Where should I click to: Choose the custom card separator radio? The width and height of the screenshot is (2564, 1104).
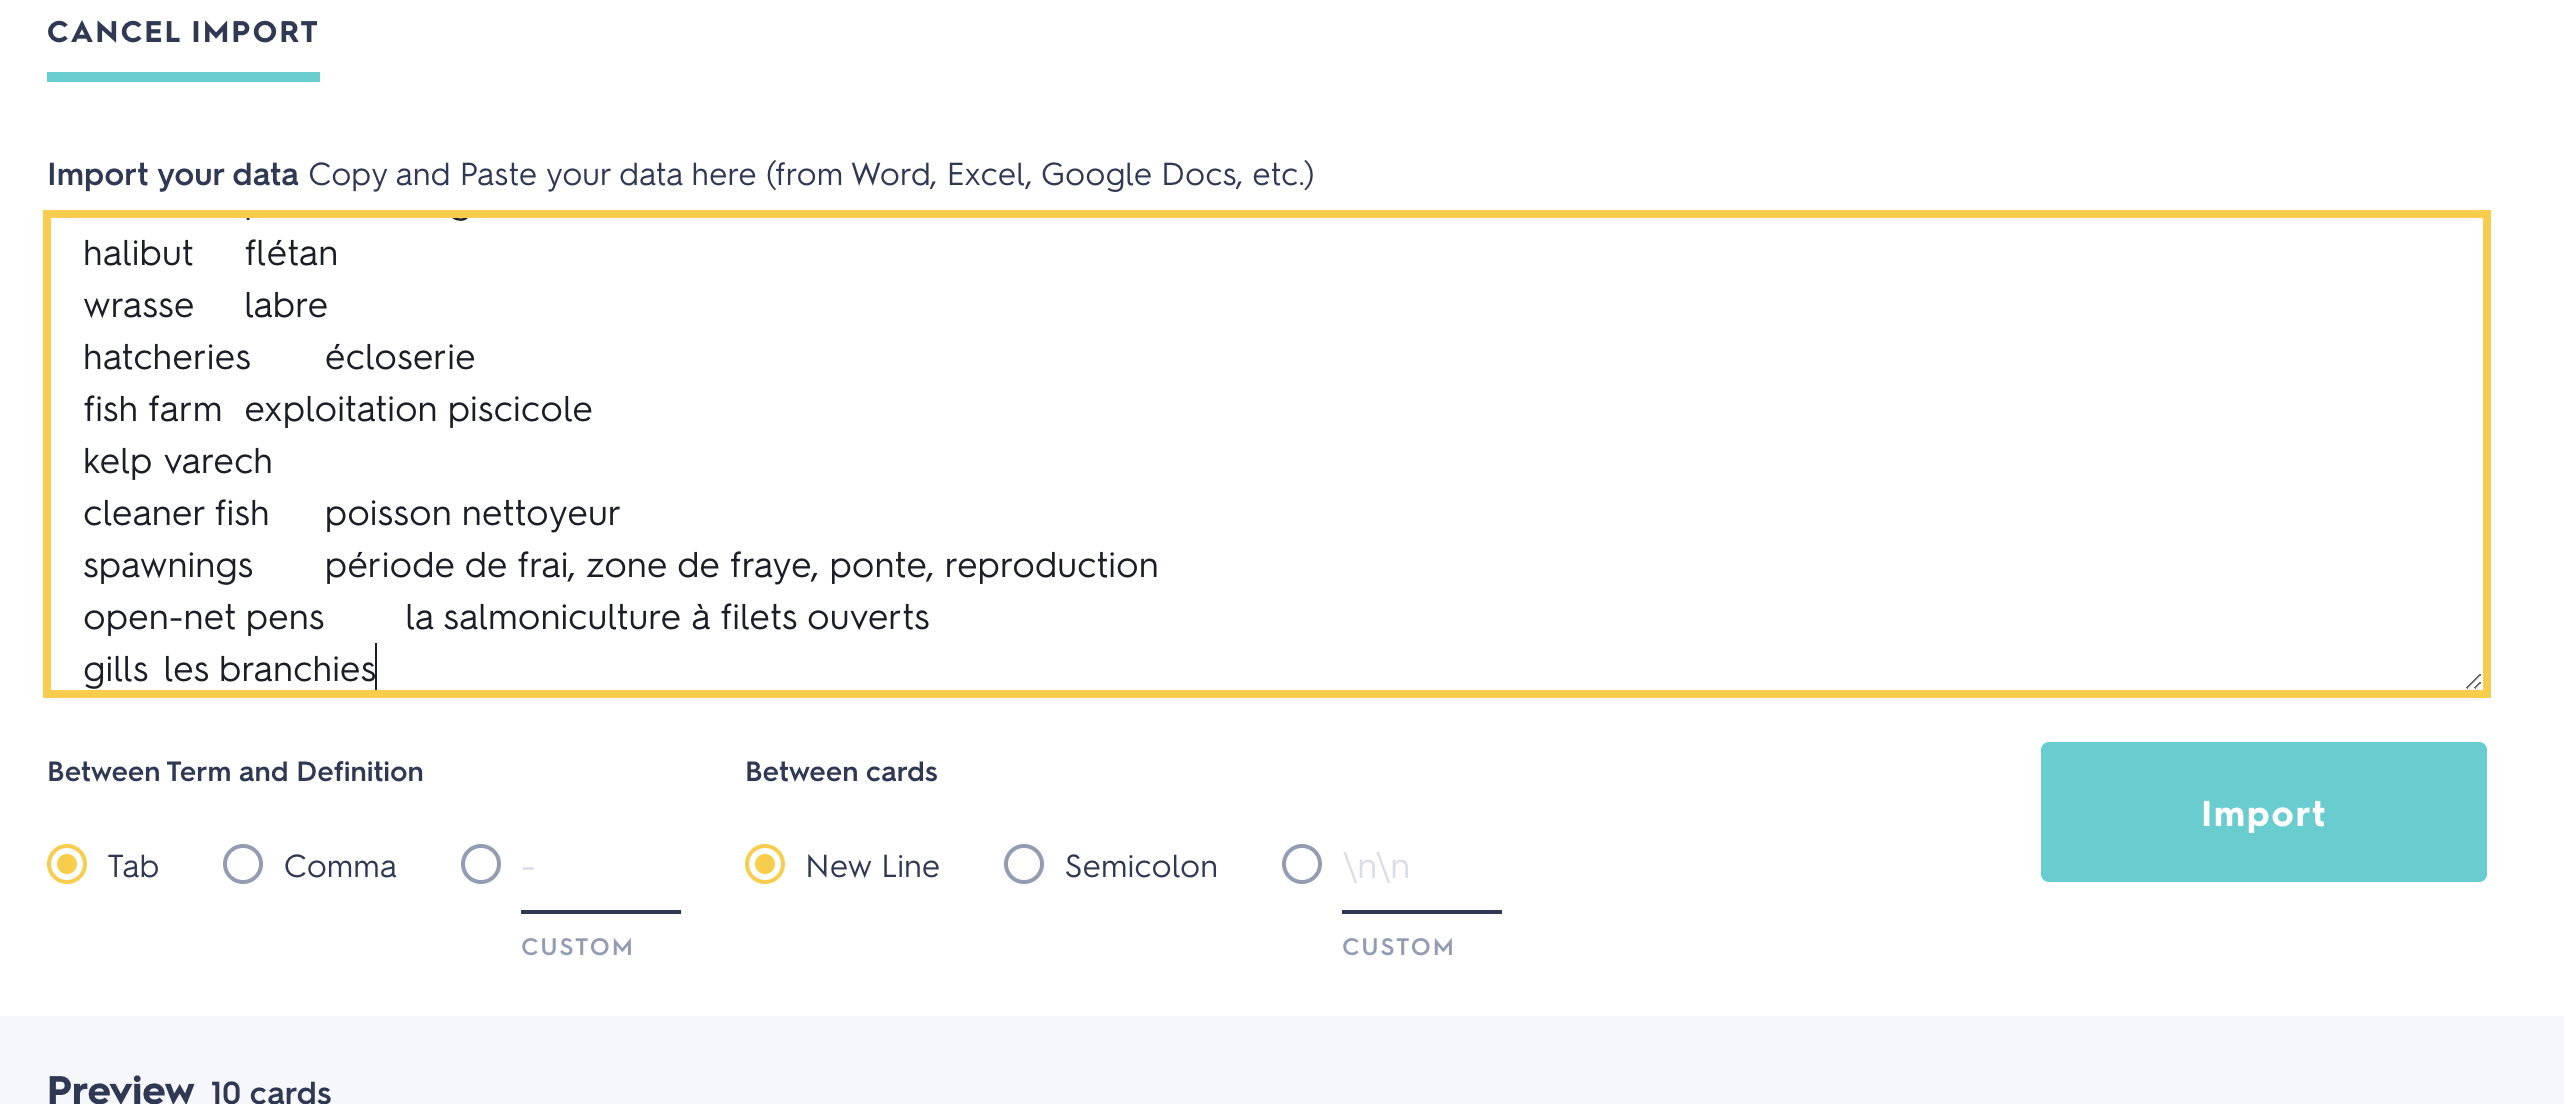(1302, 865)
